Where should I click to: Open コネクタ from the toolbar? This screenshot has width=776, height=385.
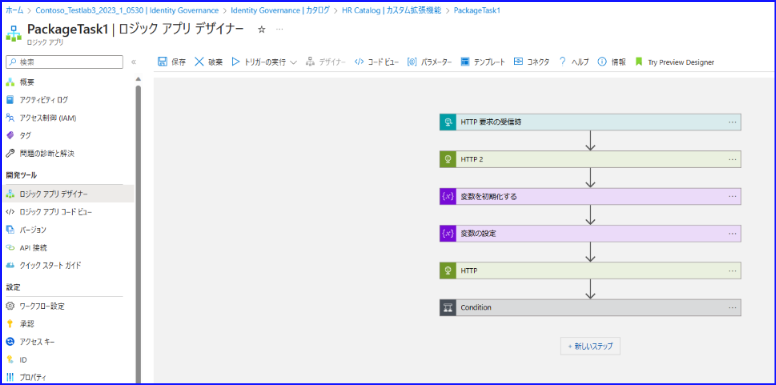(532, 62)
